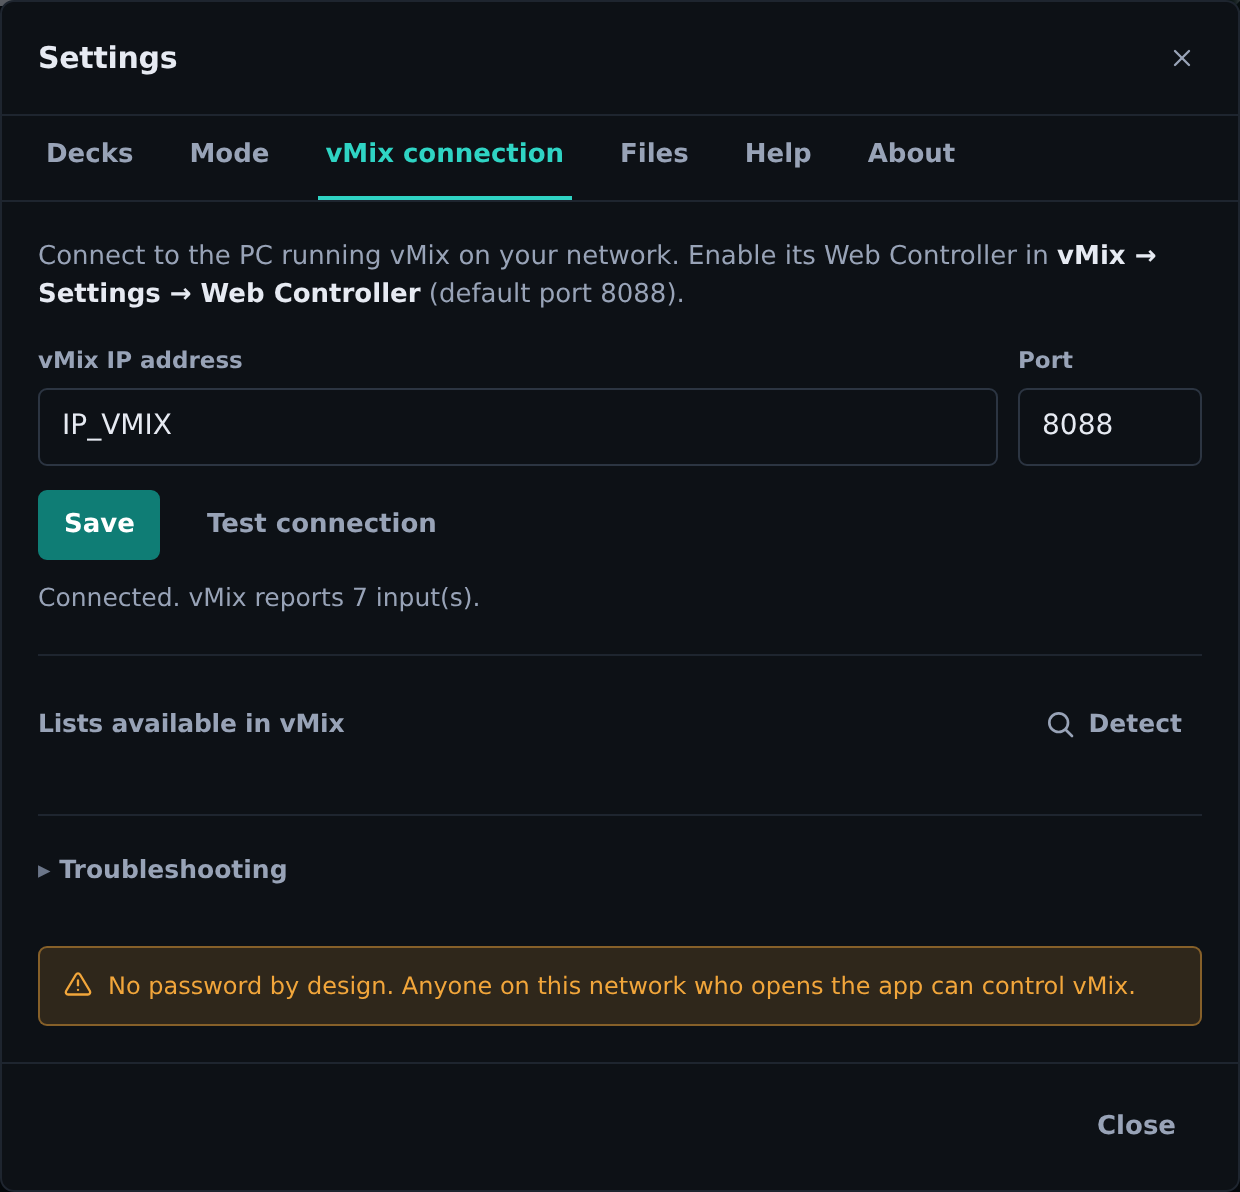Click the Settings dialog title

coord(108,58)
